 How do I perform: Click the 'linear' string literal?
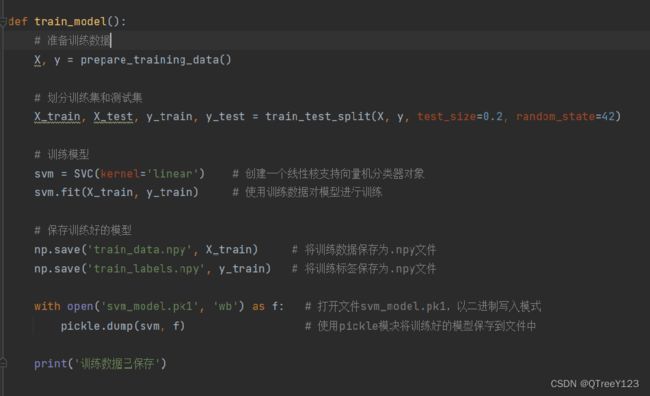pyautogui.click(x=173, y=174)
